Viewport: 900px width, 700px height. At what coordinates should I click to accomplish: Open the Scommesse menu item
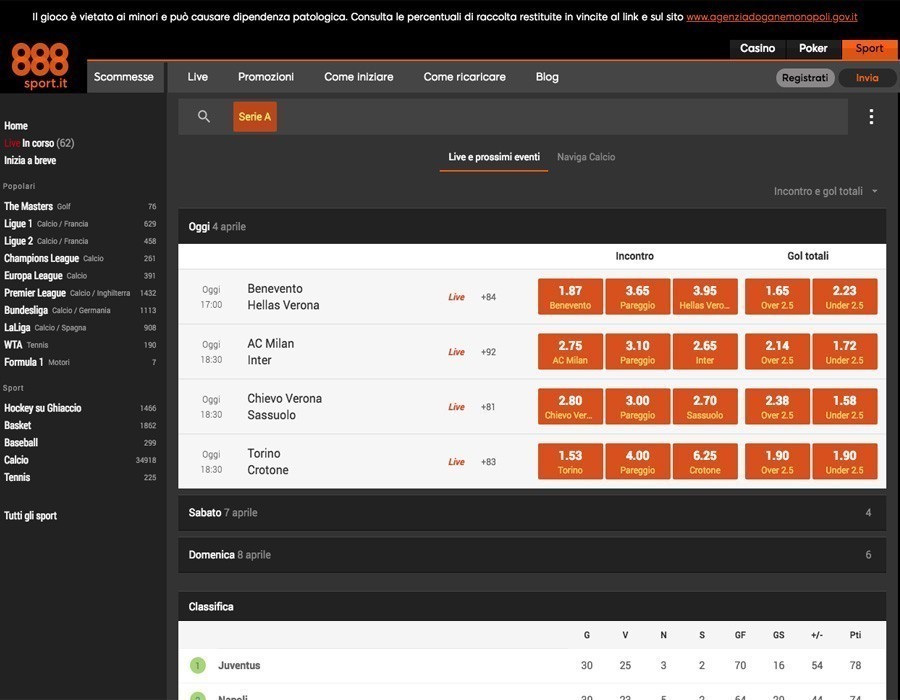pos(124,77)
